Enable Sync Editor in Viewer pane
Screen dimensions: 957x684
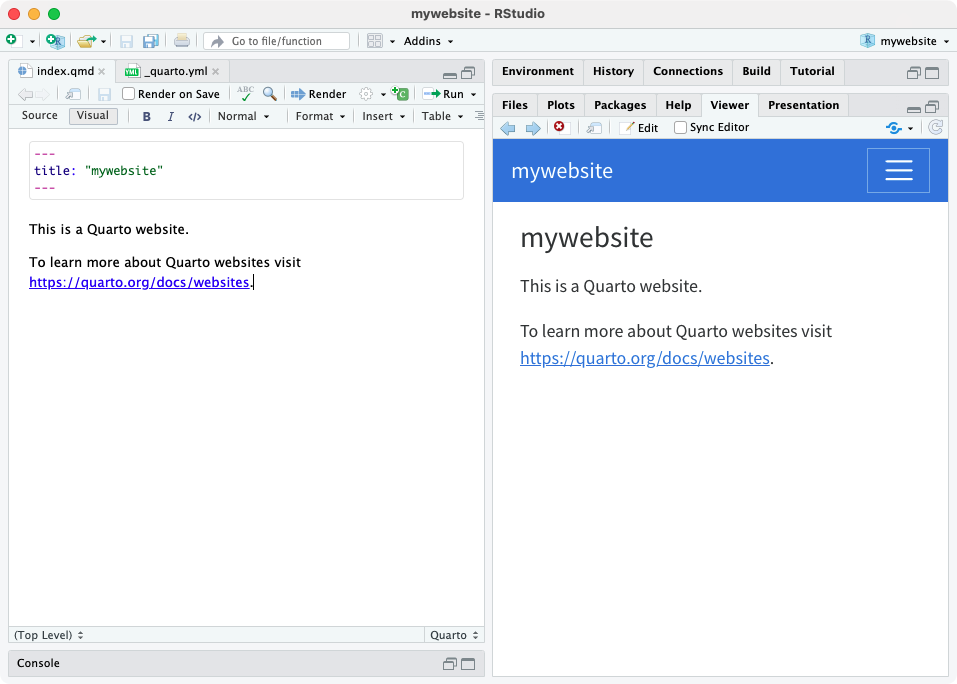point(680,127)
